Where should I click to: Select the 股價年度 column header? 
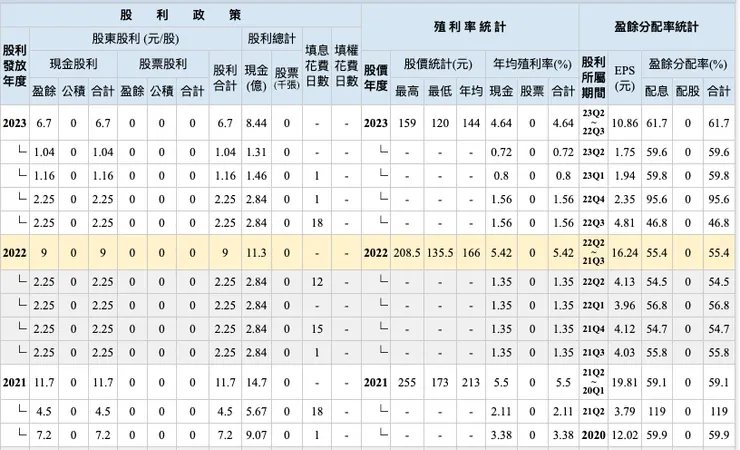click(x=374, y=78)
